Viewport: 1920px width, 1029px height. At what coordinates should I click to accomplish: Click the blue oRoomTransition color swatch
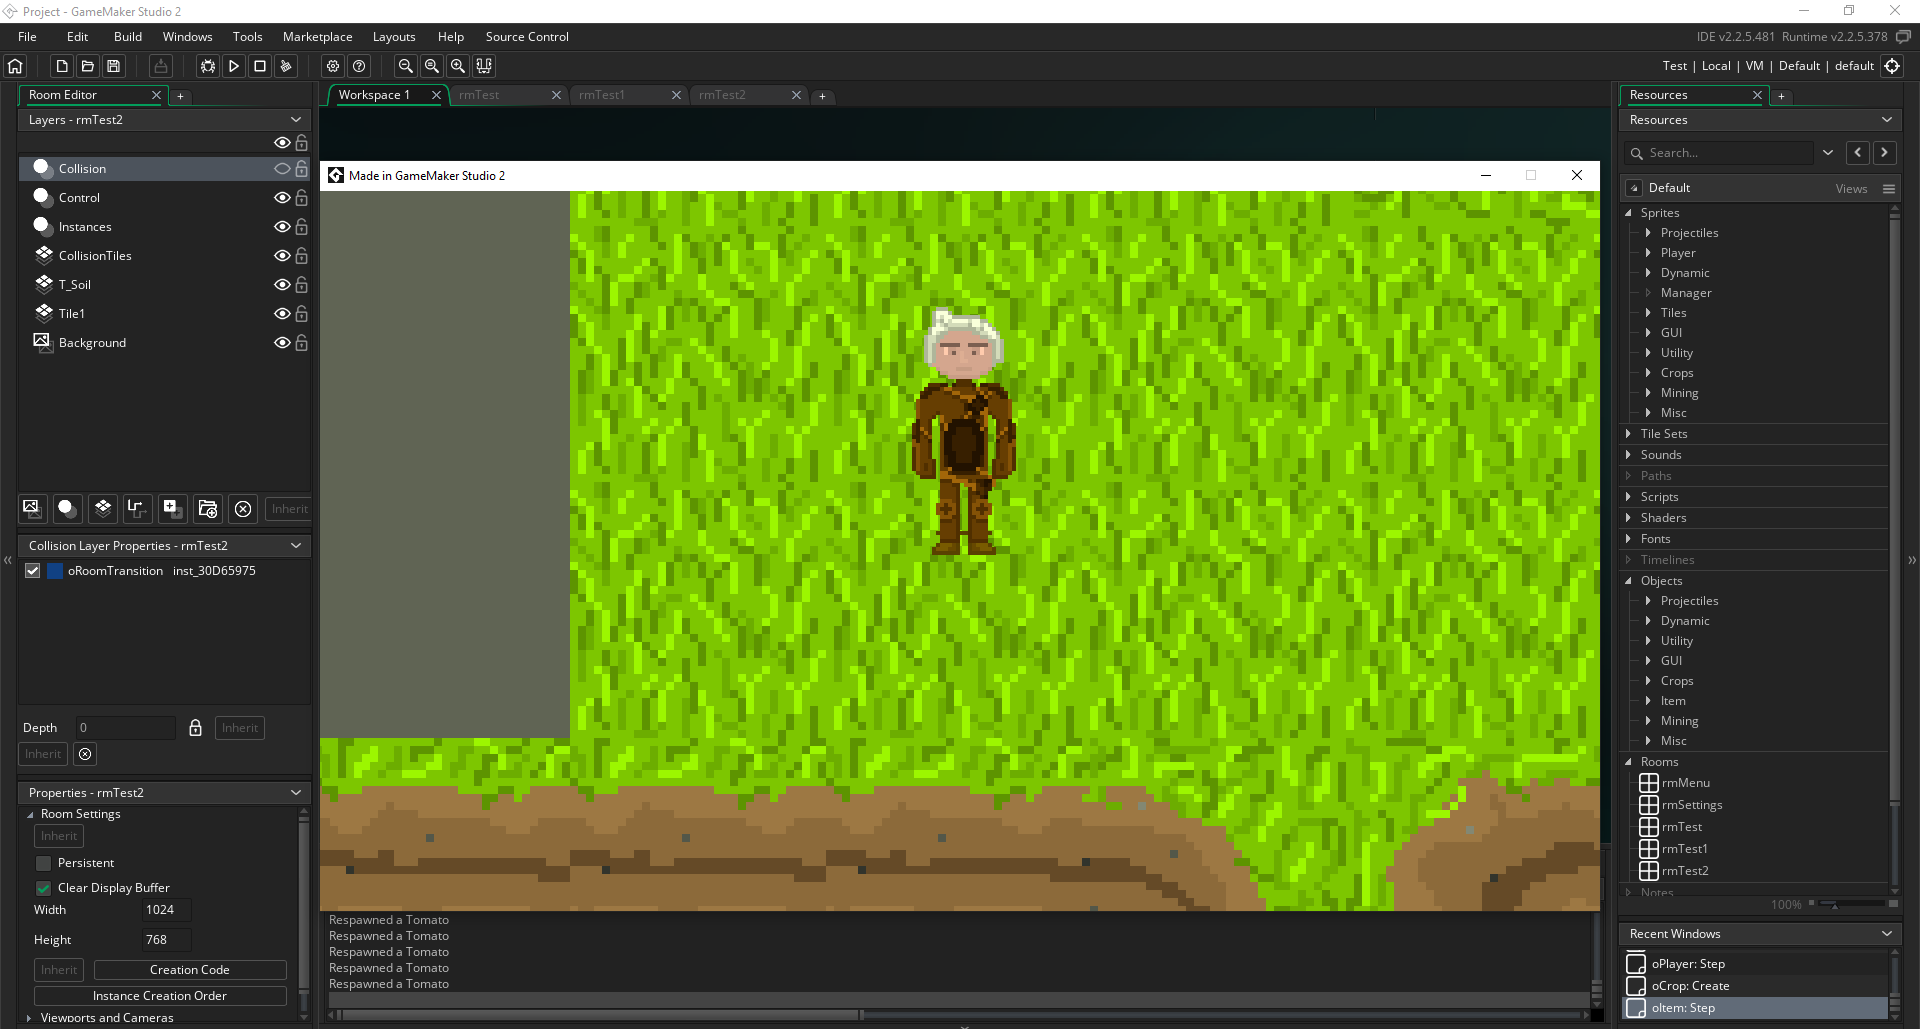tap(56, 571)
